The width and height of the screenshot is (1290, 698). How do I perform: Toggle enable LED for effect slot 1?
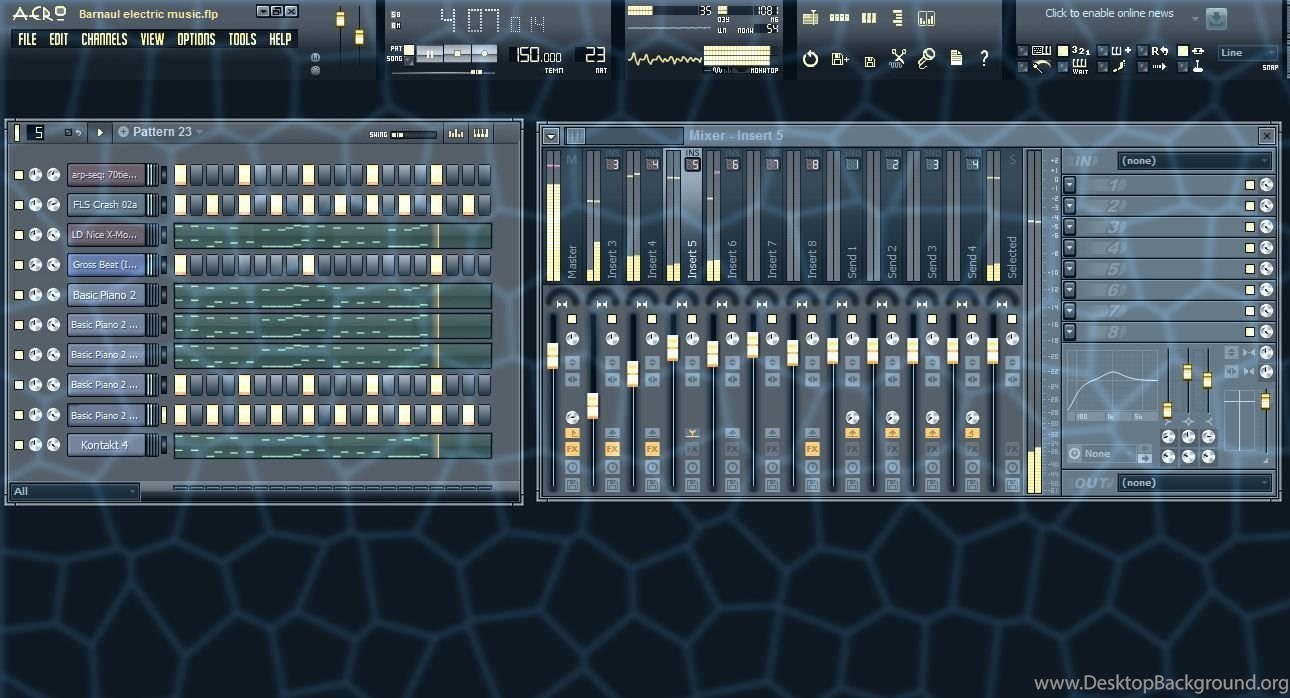pyautogui.click(x=1250, y=185)
